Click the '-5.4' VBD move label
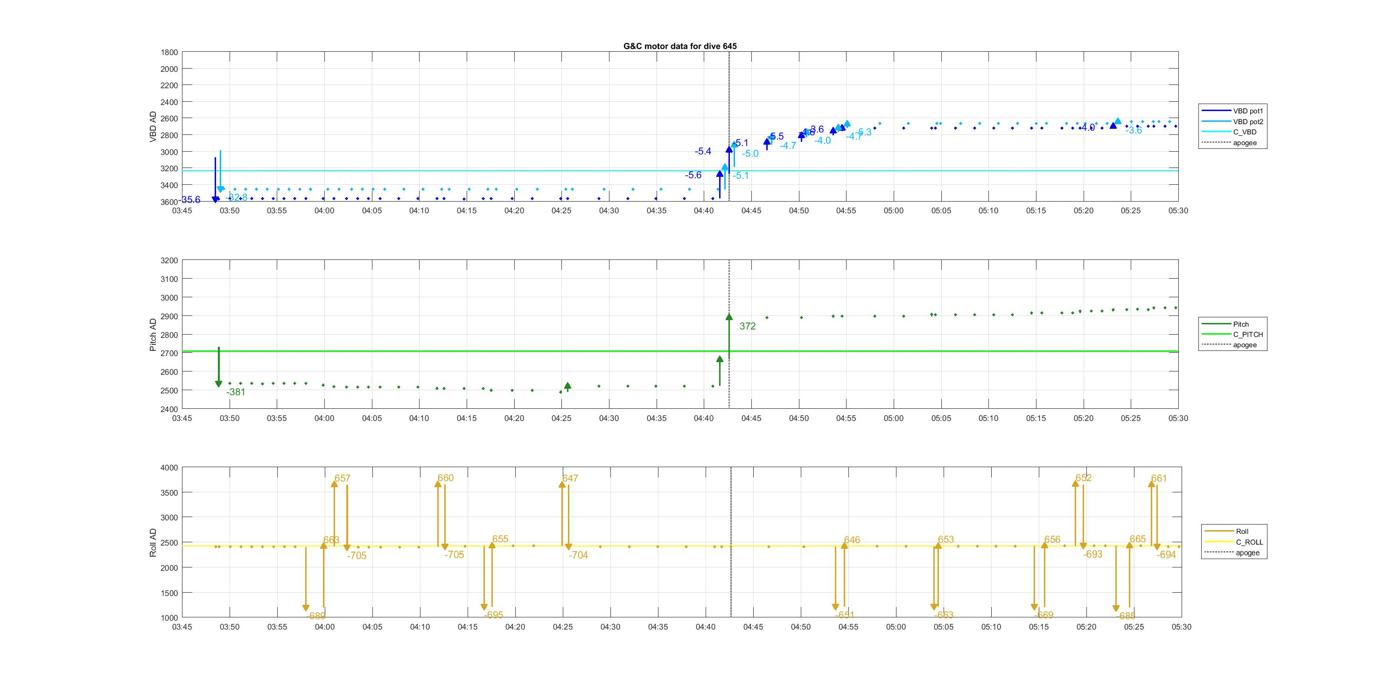The width and height of the screenshot is (1400, 693). (x=703, y=151)
